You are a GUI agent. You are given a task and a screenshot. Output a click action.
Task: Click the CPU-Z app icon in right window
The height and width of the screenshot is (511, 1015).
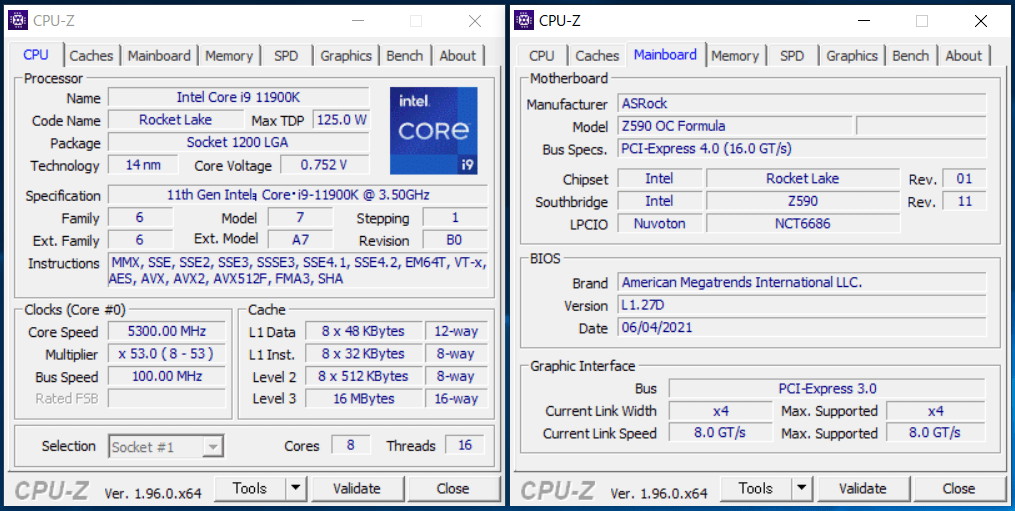click(524, 21)
